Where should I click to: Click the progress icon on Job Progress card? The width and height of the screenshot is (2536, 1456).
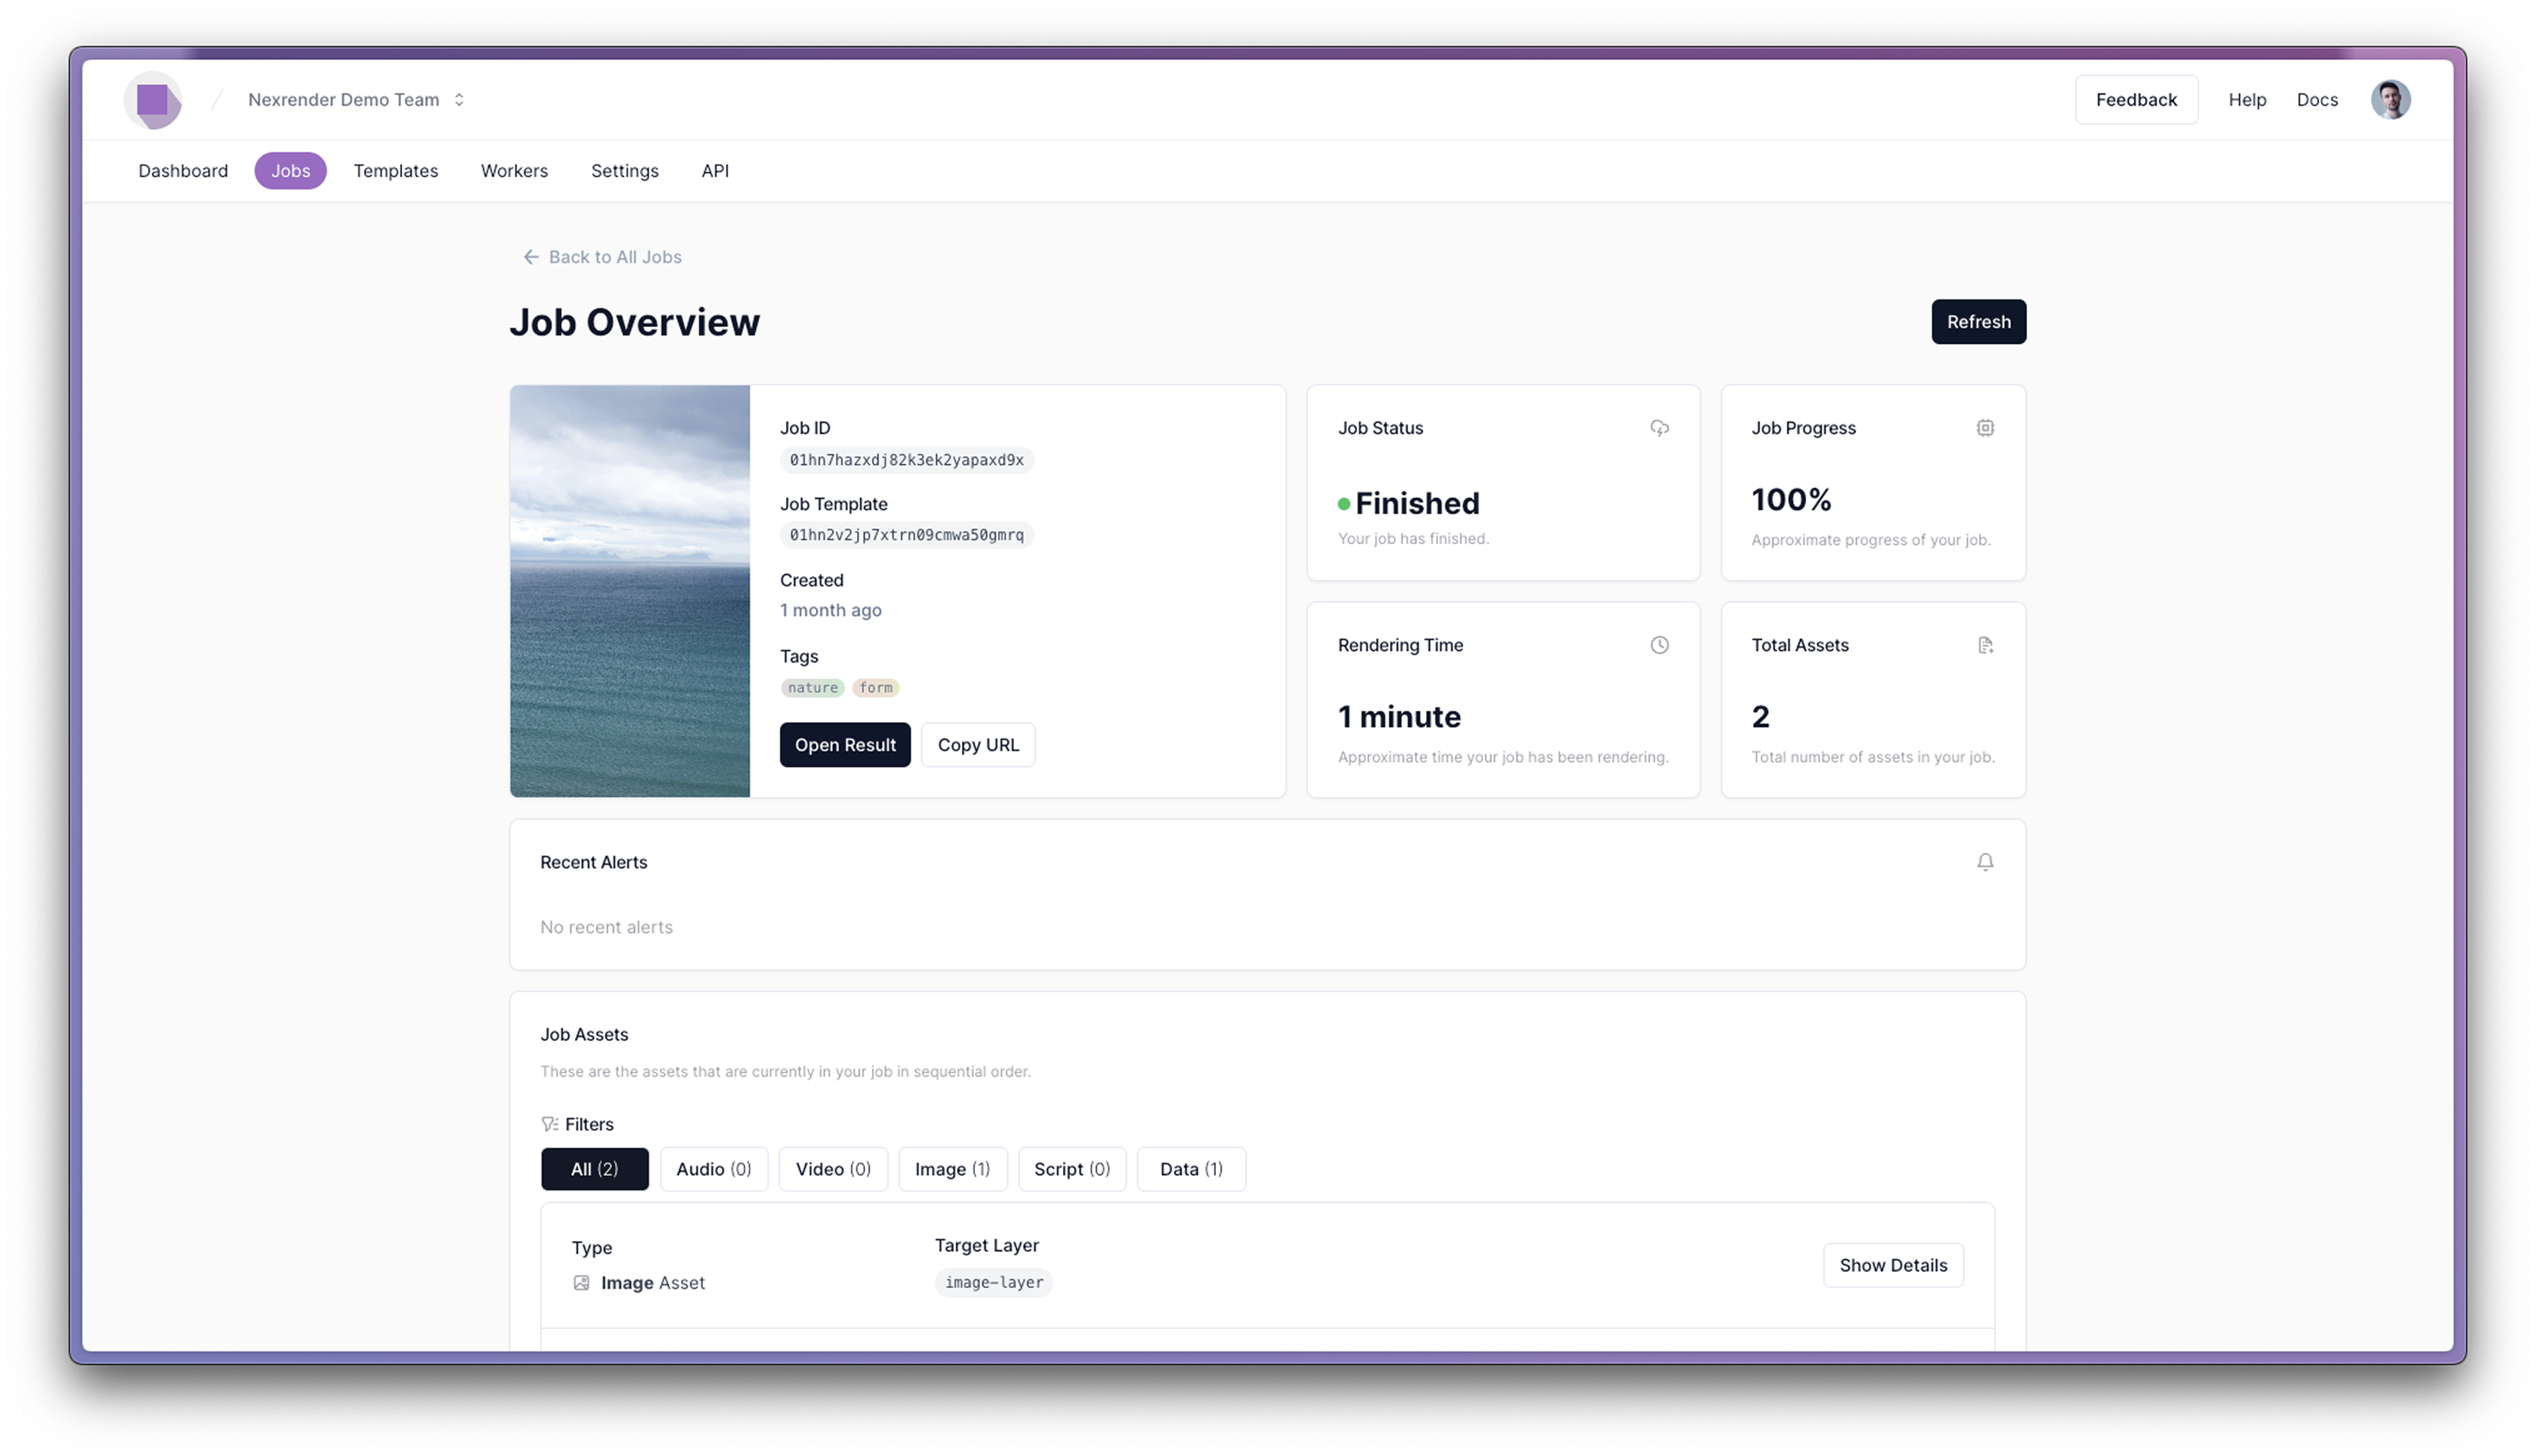pyautogui.click(x=1985, y=428)
